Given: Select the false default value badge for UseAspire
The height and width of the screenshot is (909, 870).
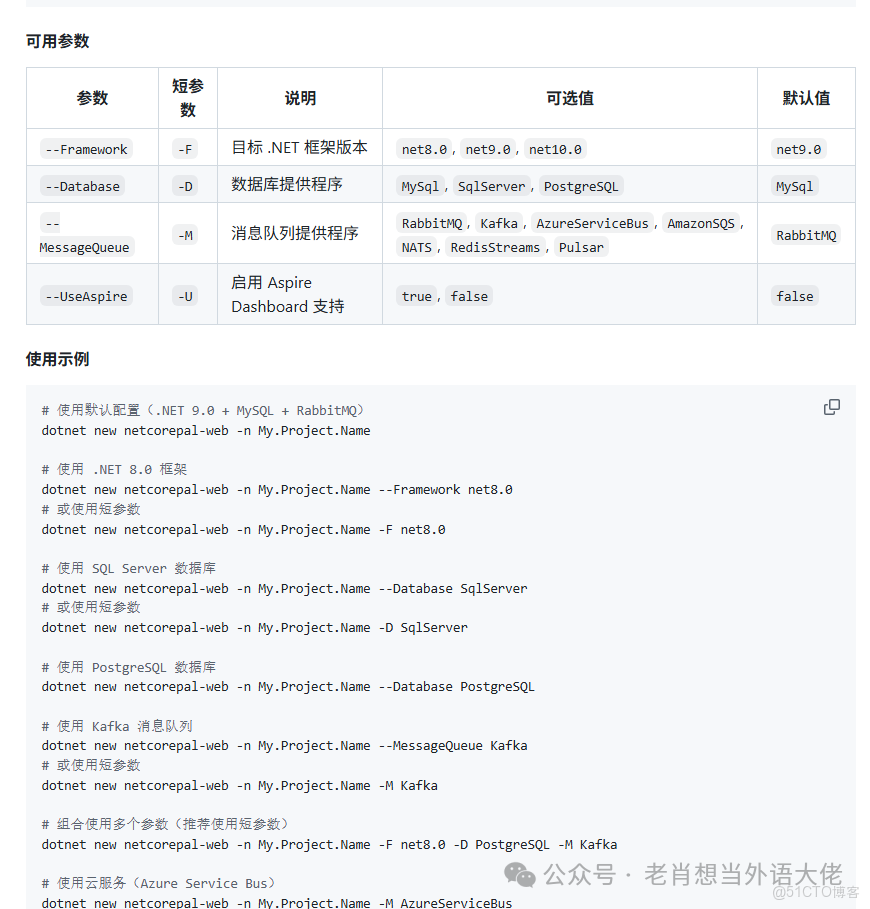Looking at the screenshot, I should pos(794,296).
